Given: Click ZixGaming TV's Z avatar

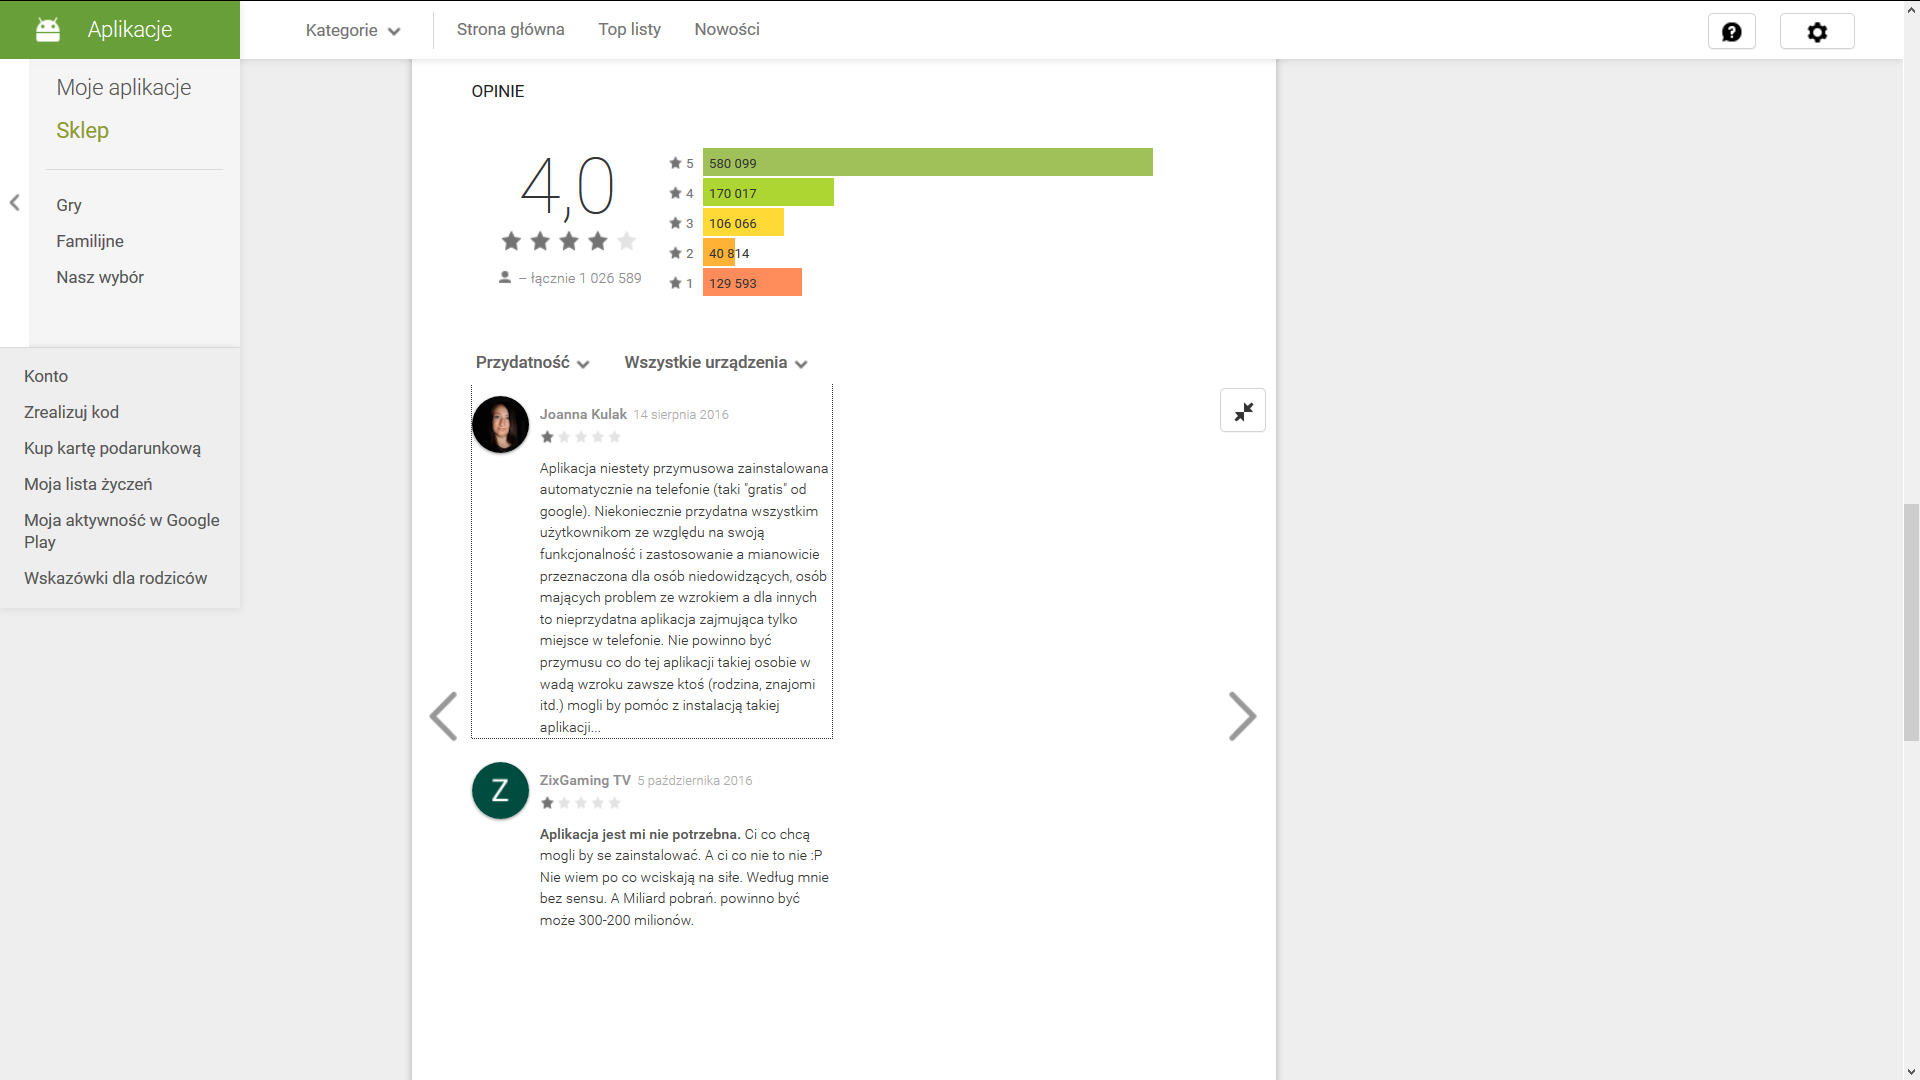Looking at the screenshot, I should click(x=500, y=790).
